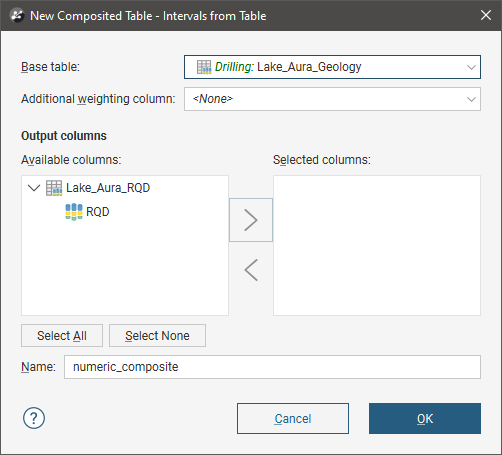The width and height of the screenshot is (502, 455).
Task: Click the RQD numeric column icon
Action: click(74, 212)
